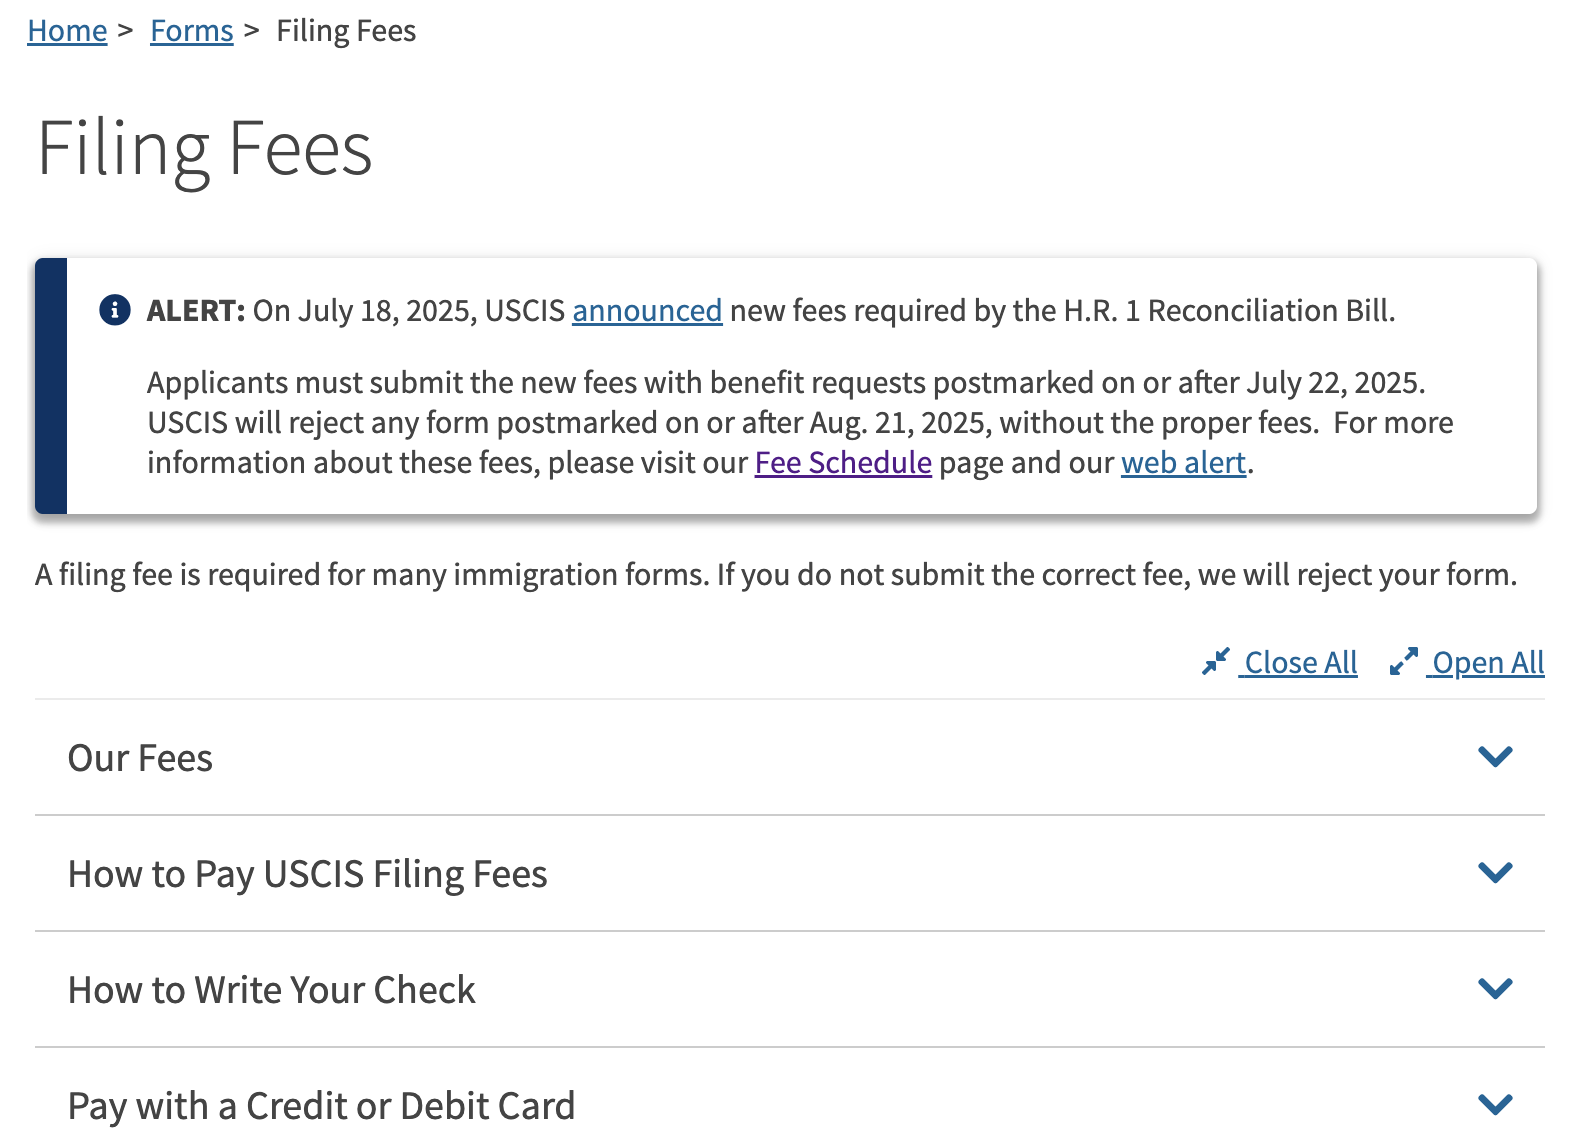Expand Pay with a Credit or Debit Card chevron
The image size is (1590, 1146).
(x=1495, y=1105)
